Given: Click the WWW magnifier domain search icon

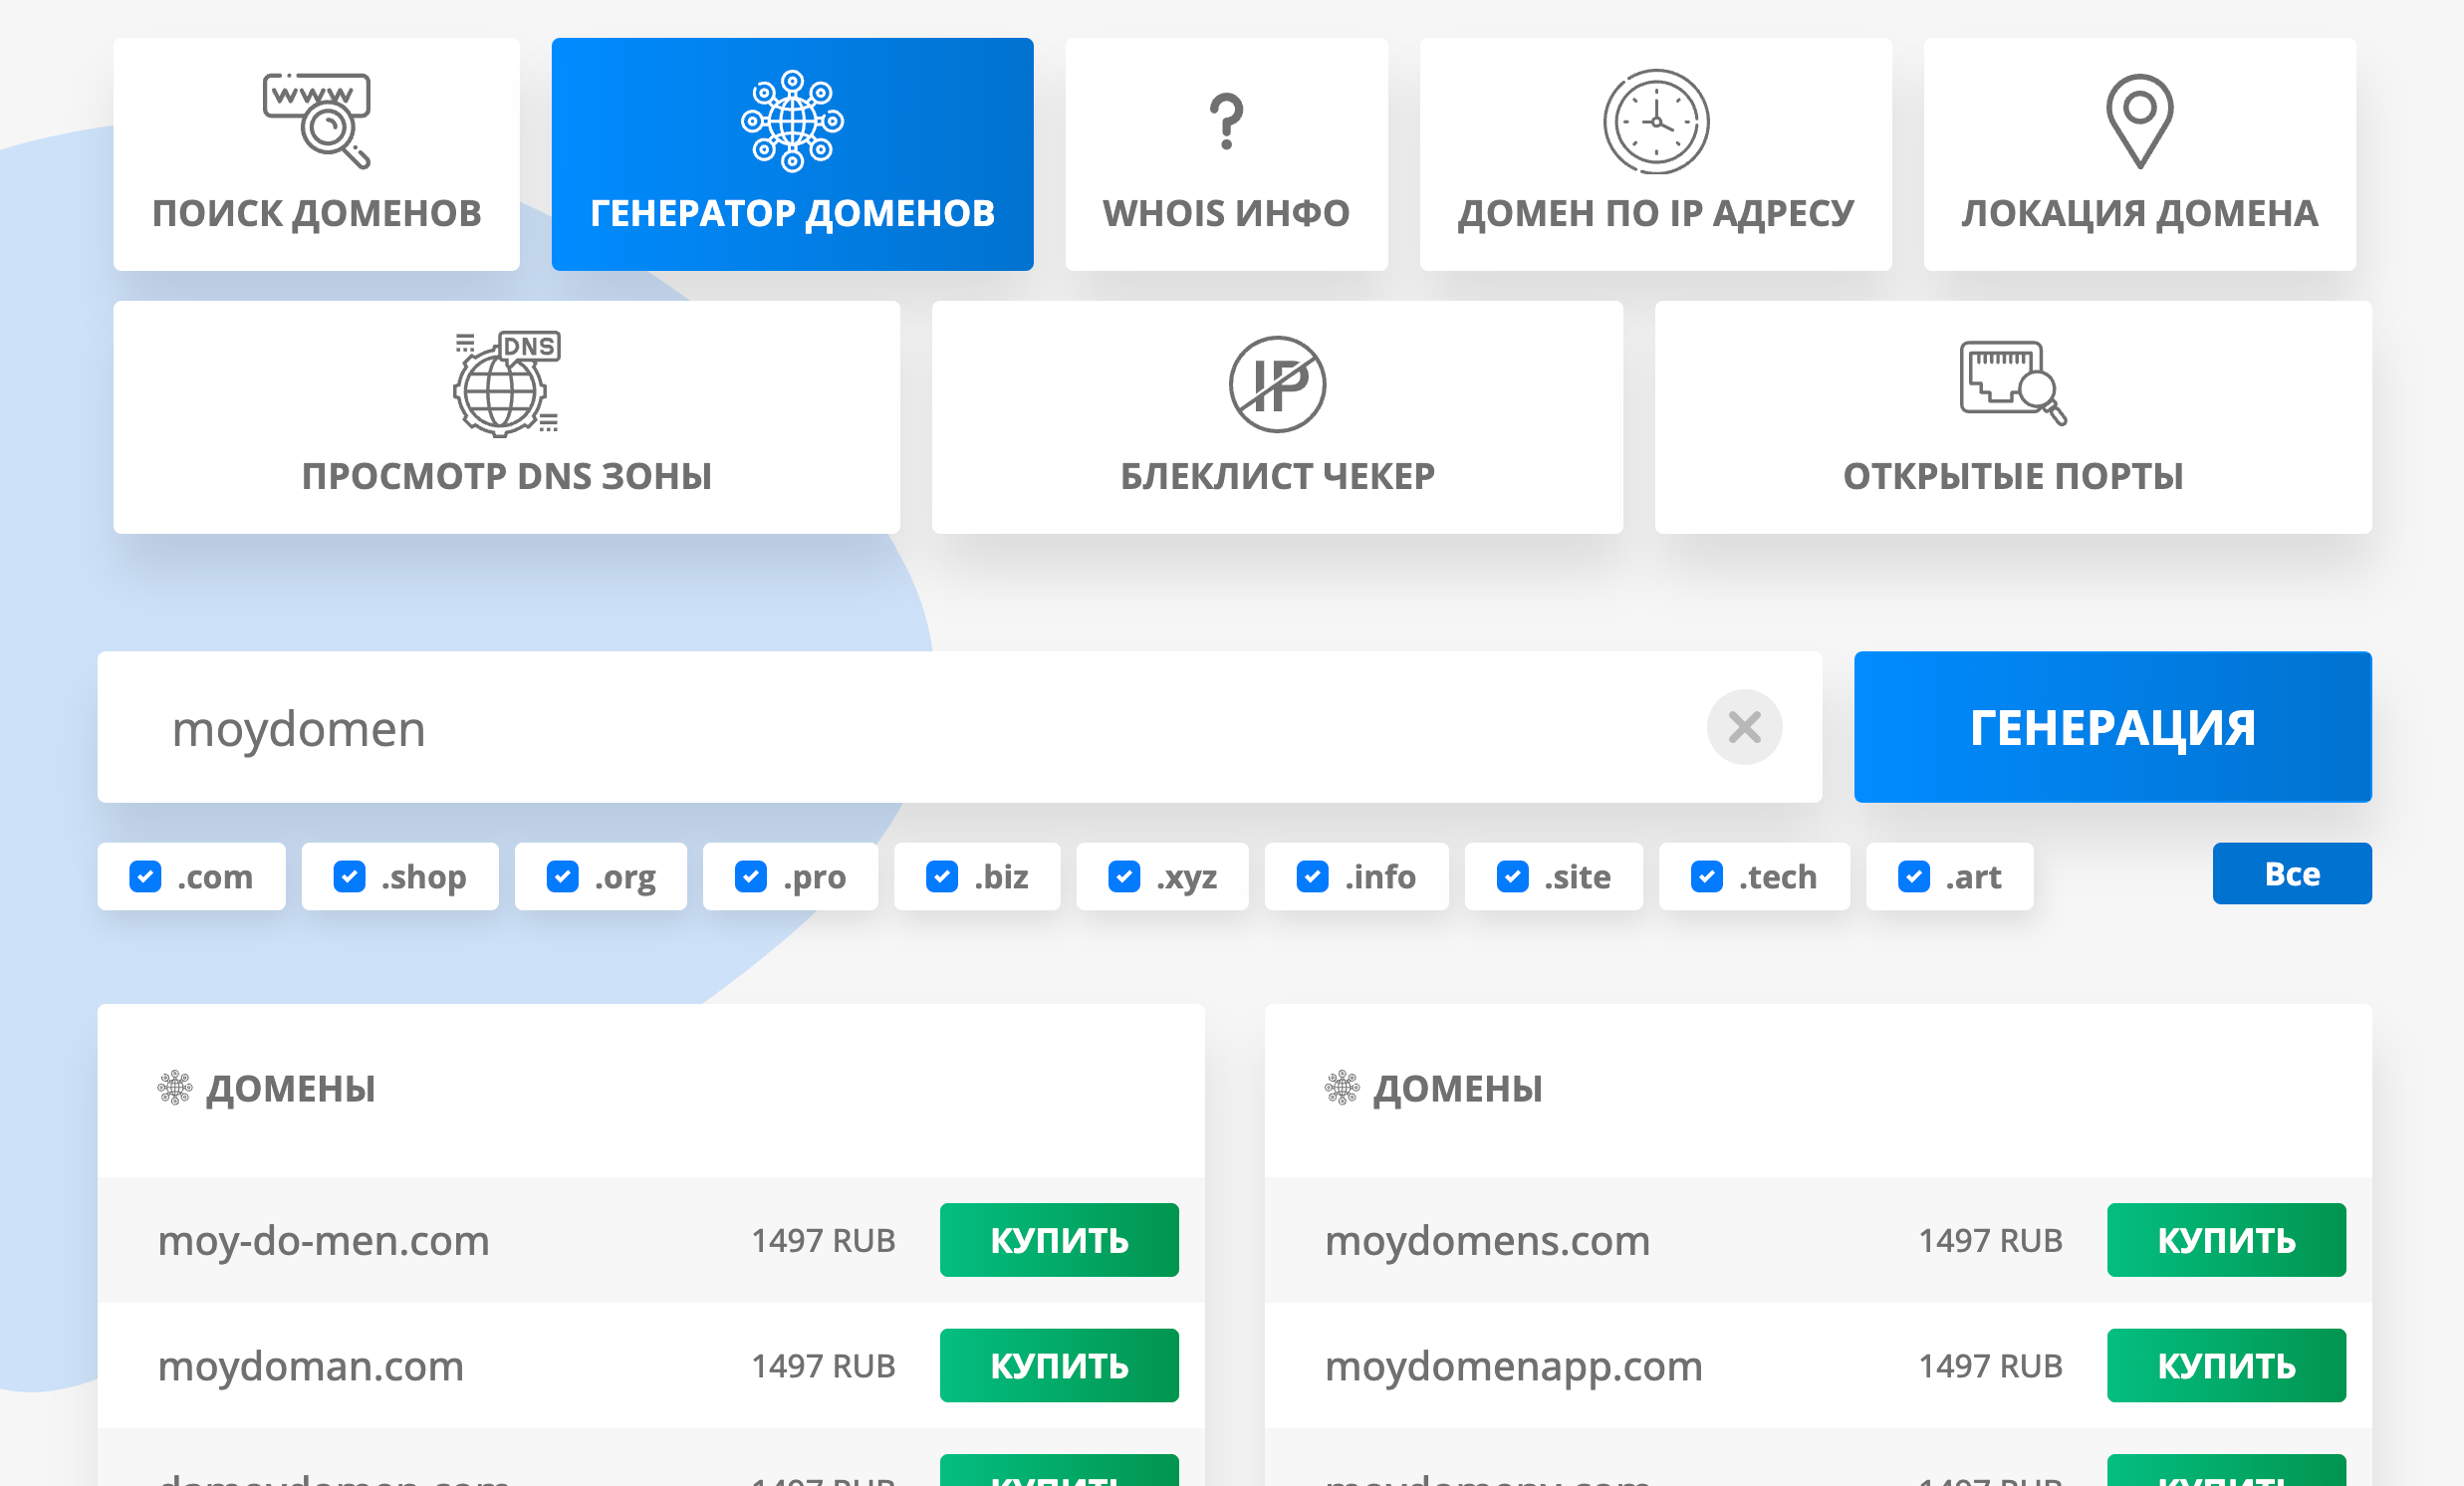Looking at the screenshot, I should [316, 120].
